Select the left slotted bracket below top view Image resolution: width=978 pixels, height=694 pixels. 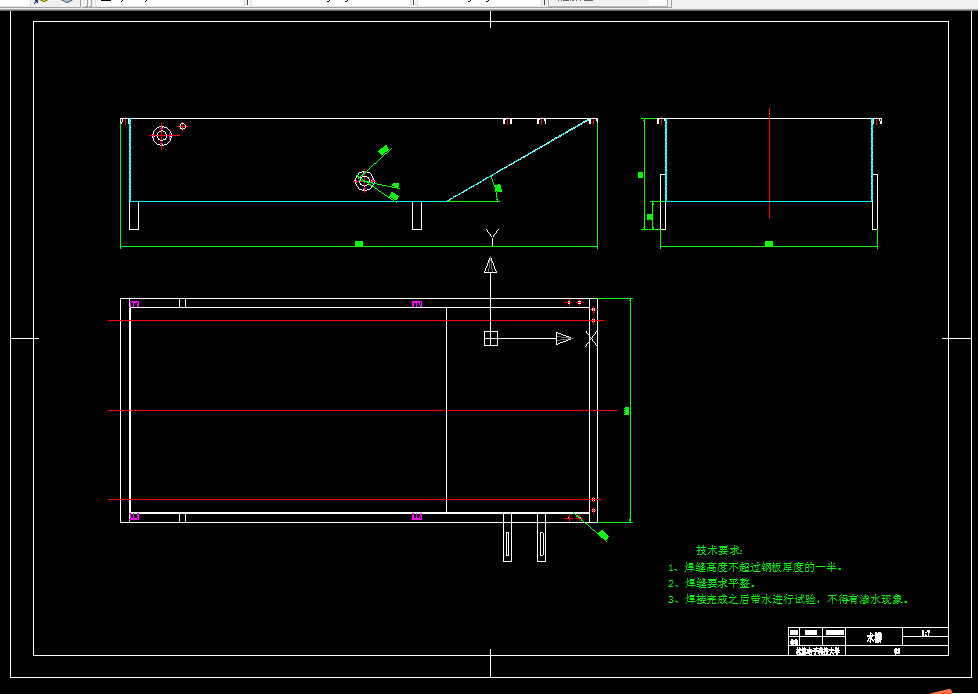(507, 537)
